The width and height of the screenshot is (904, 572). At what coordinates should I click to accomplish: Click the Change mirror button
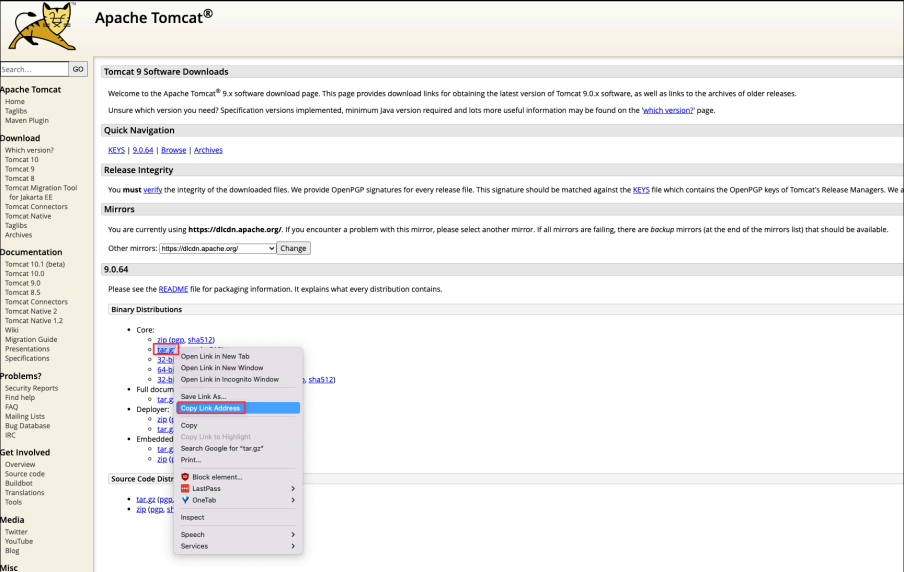(x=293, y=249)
